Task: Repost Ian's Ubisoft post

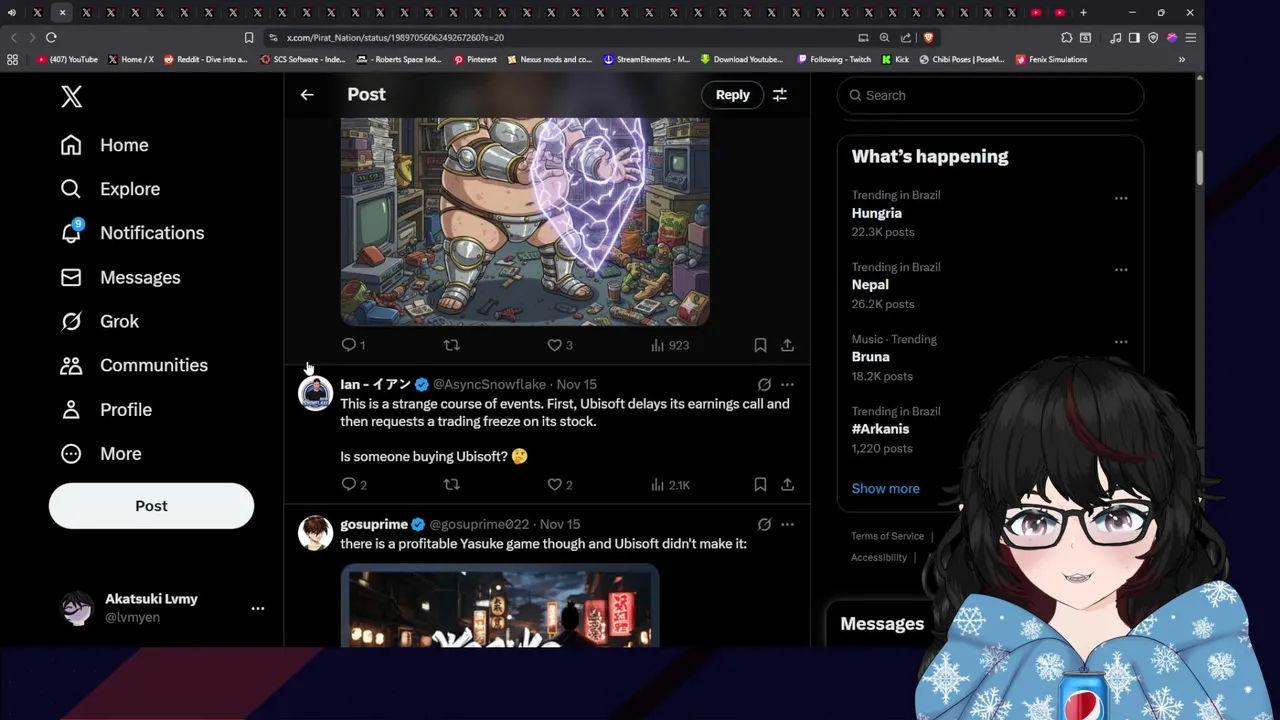Action: (x=452, y=485)
